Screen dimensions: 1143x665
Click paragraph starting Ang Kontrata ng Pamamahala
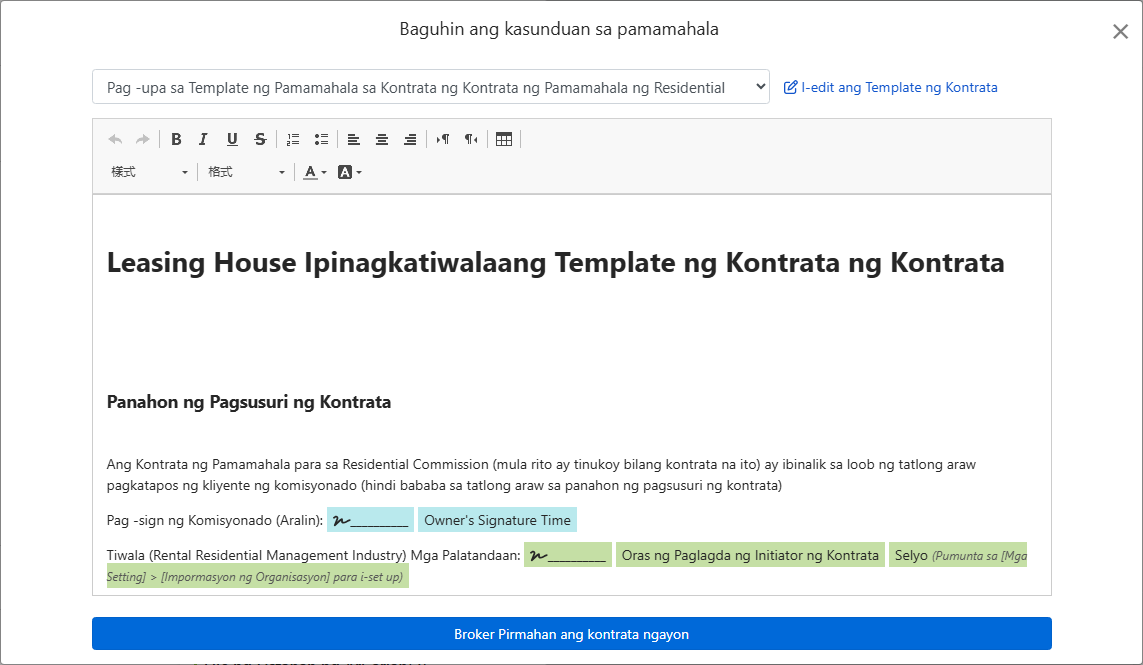click(x=541, y=475)
